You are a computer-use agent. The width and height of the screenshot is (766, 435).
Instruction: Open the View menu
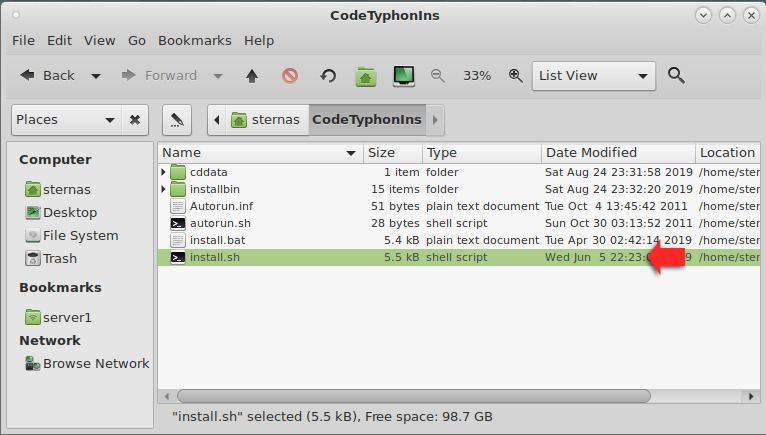pos(100,41)
